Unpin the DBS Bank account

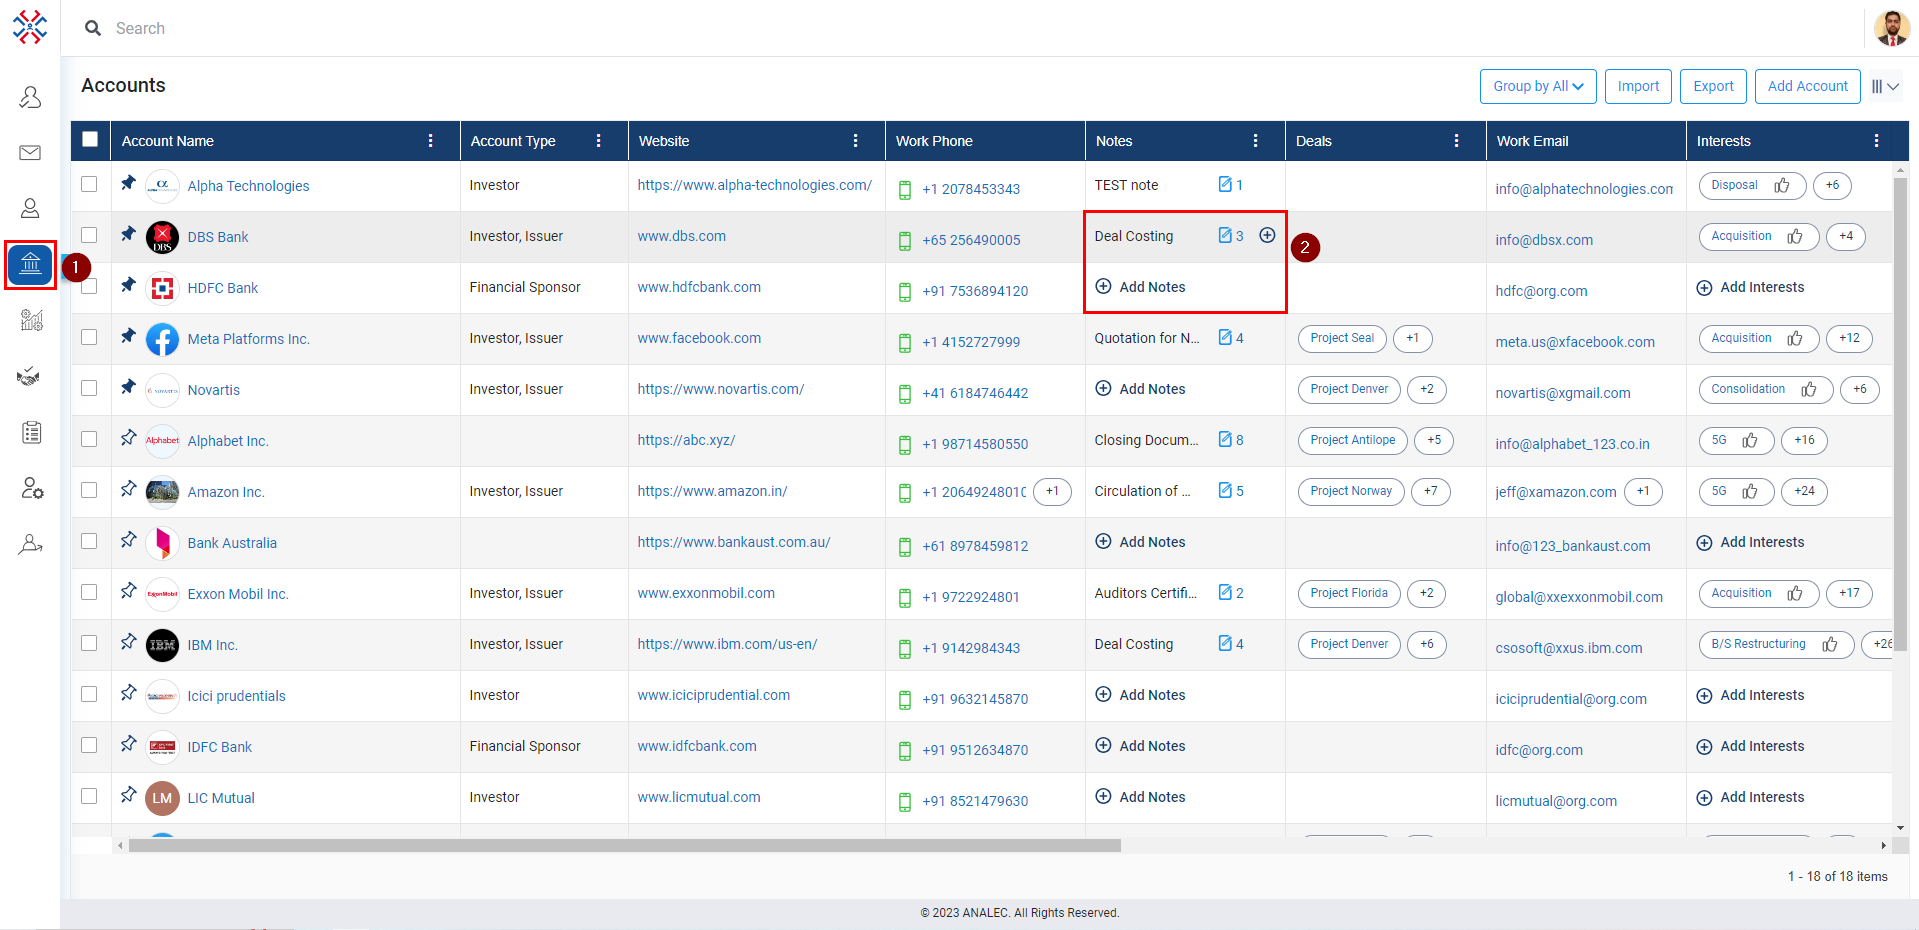(128, 234)
